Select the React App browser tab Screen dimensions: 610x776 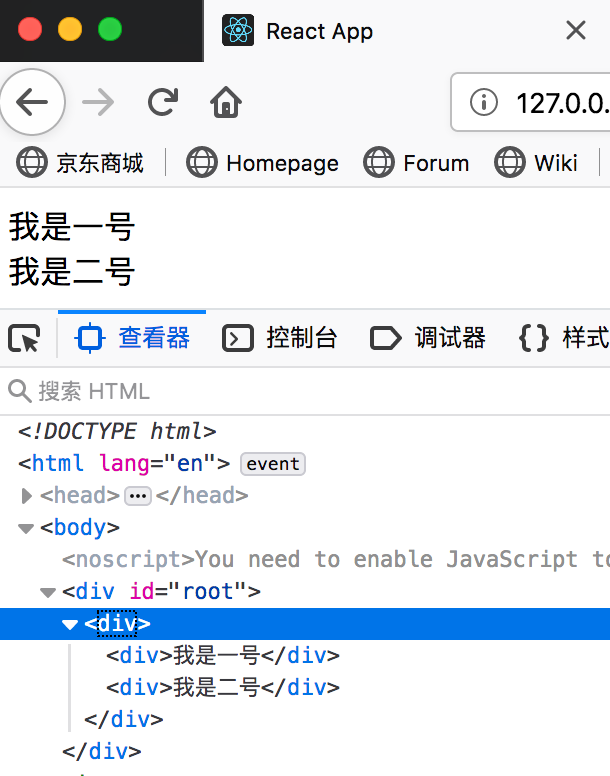pyautogui.click(x=407, y=31)
